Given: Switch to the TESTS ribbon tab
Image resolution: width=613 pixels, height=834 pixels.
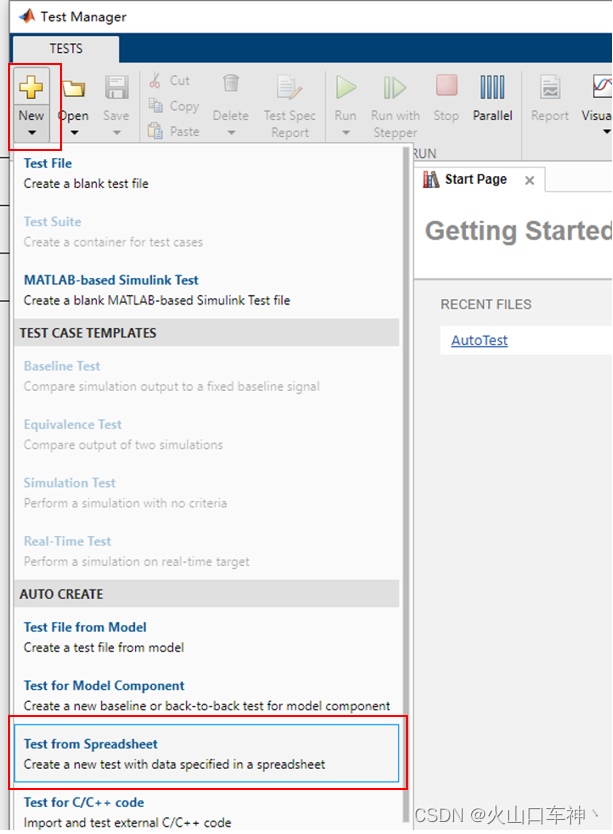Looking at the screenshot, I should (66, 49).
